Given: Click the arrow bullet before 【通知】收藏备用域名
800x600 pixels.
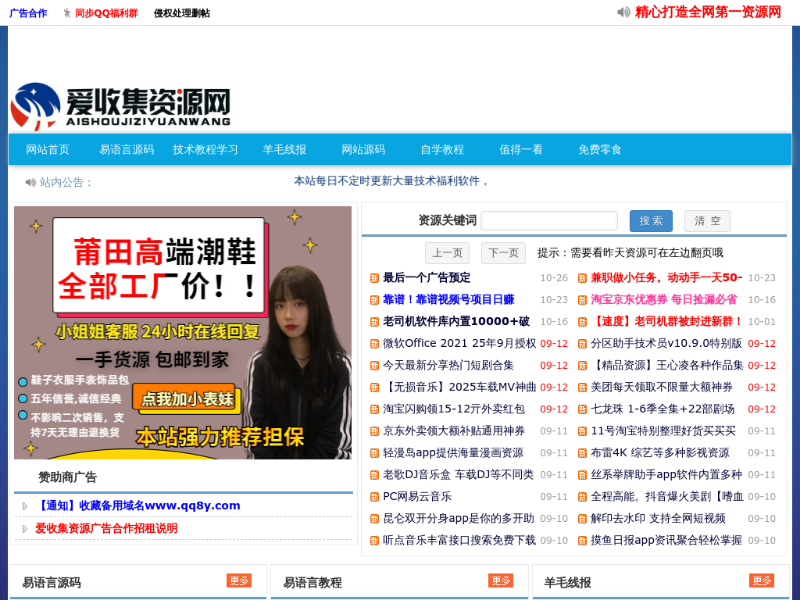Looking at the screenshot, I should pos(25,506).
